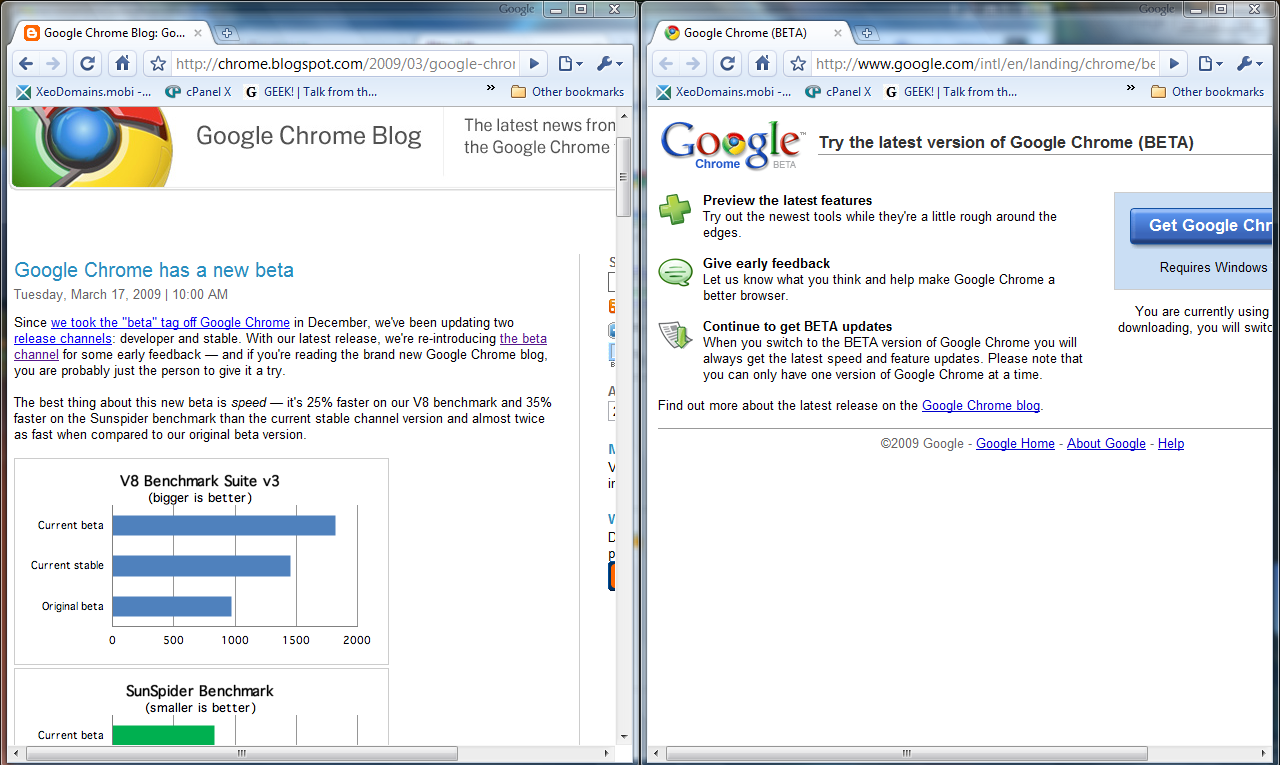Click 'Preview the latest features' heading
The height and width of the screenshot is (765, 1280).
[x=787, y=201]
